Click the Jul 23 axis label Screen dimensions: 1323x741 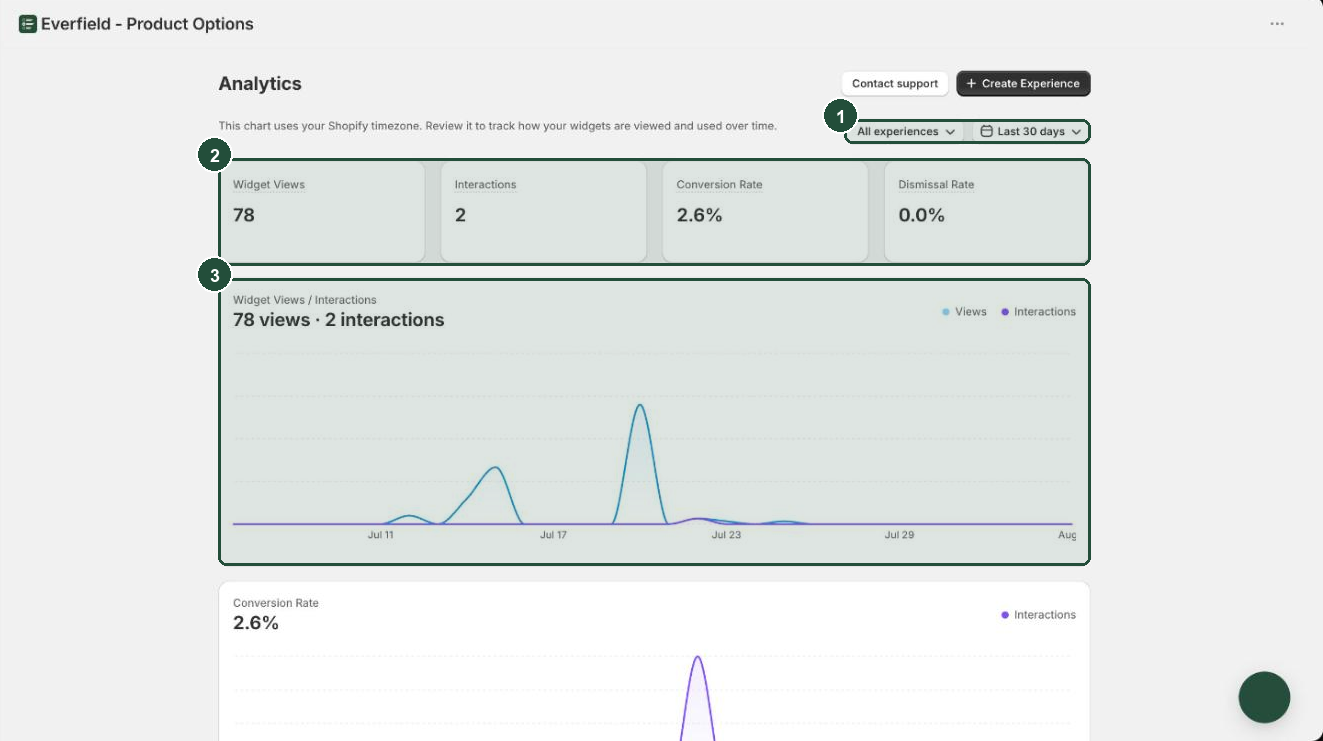(x=726, y=535)
